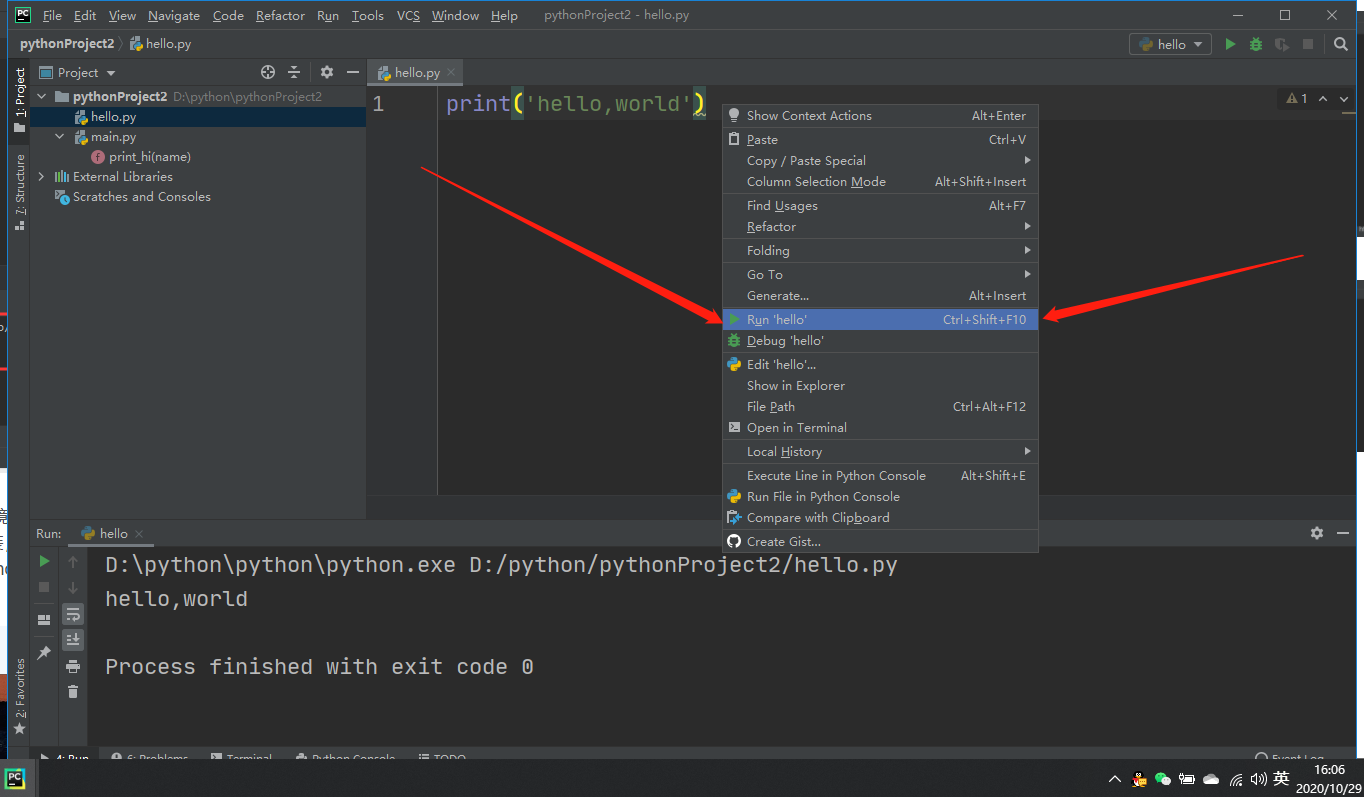
Task: Close the hello tab in the Run panel
Action: 139,534
